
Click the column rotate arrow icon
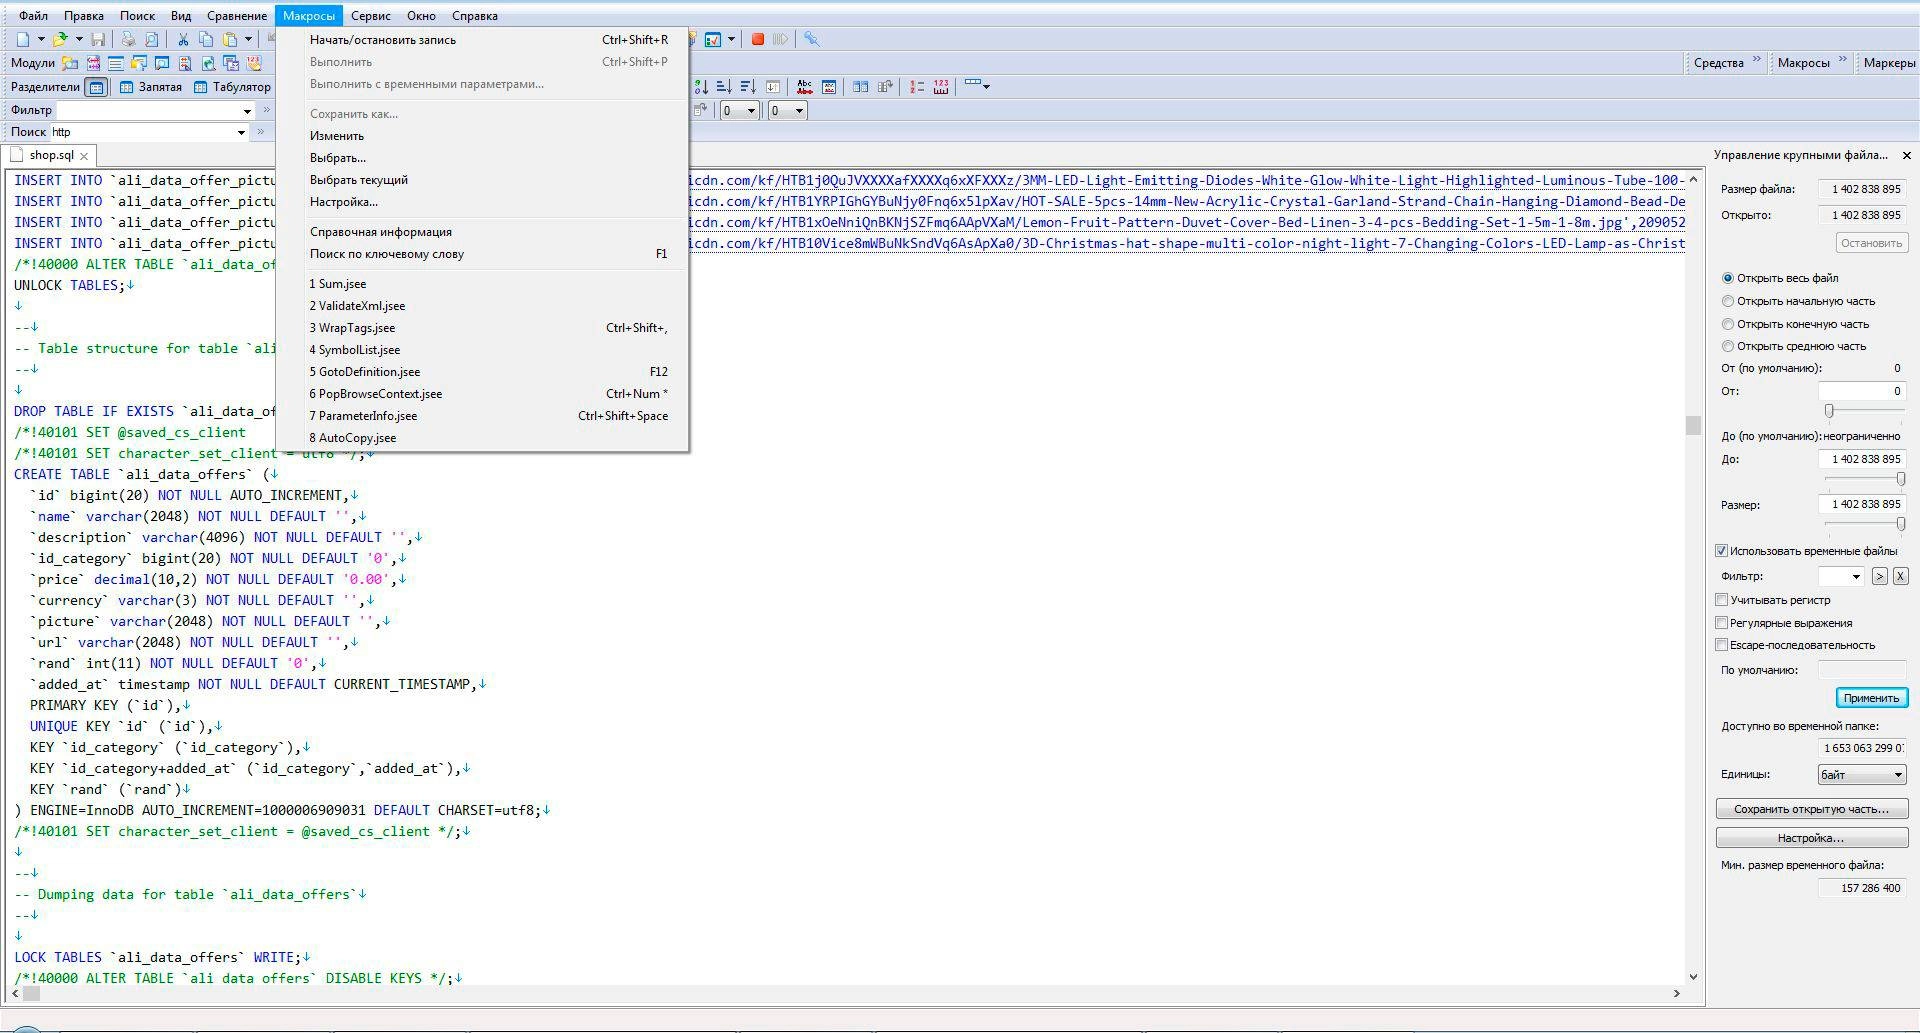[x=885, y=87]
